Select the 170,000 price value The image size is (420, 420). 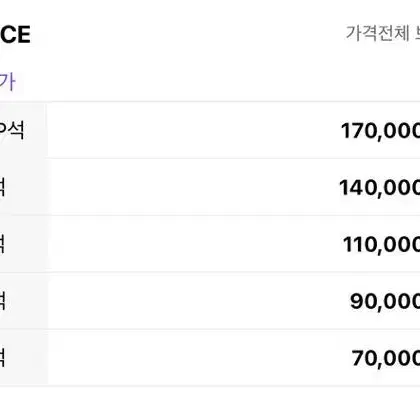(x=380, y=131)
